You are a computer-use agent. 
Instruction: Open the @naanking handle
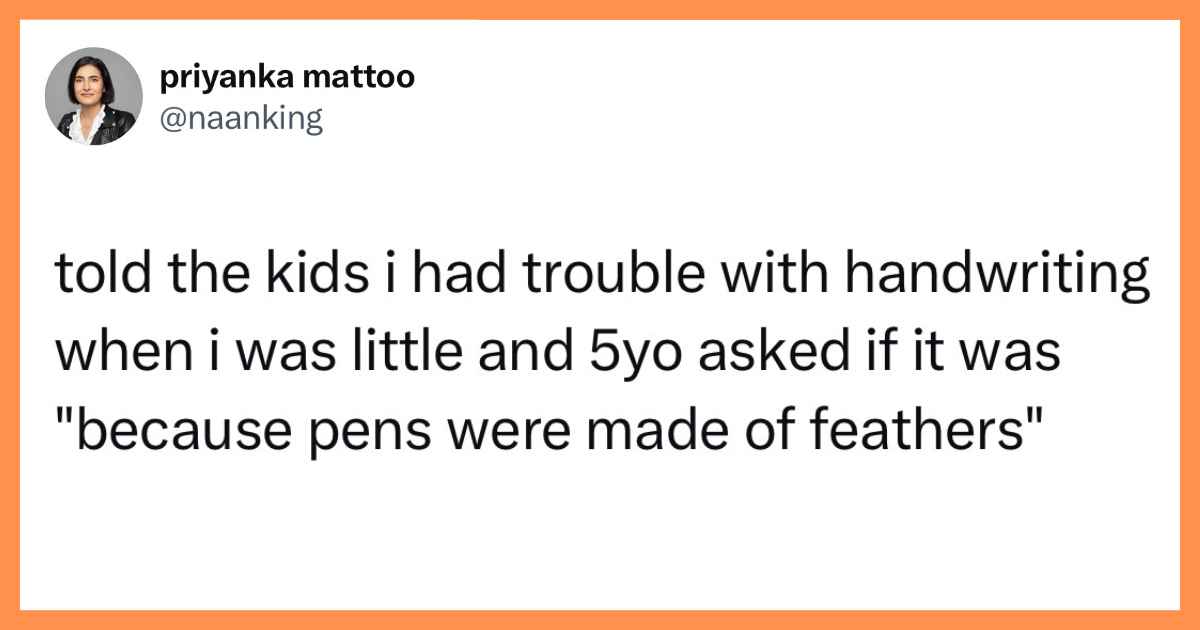[240, 119]
